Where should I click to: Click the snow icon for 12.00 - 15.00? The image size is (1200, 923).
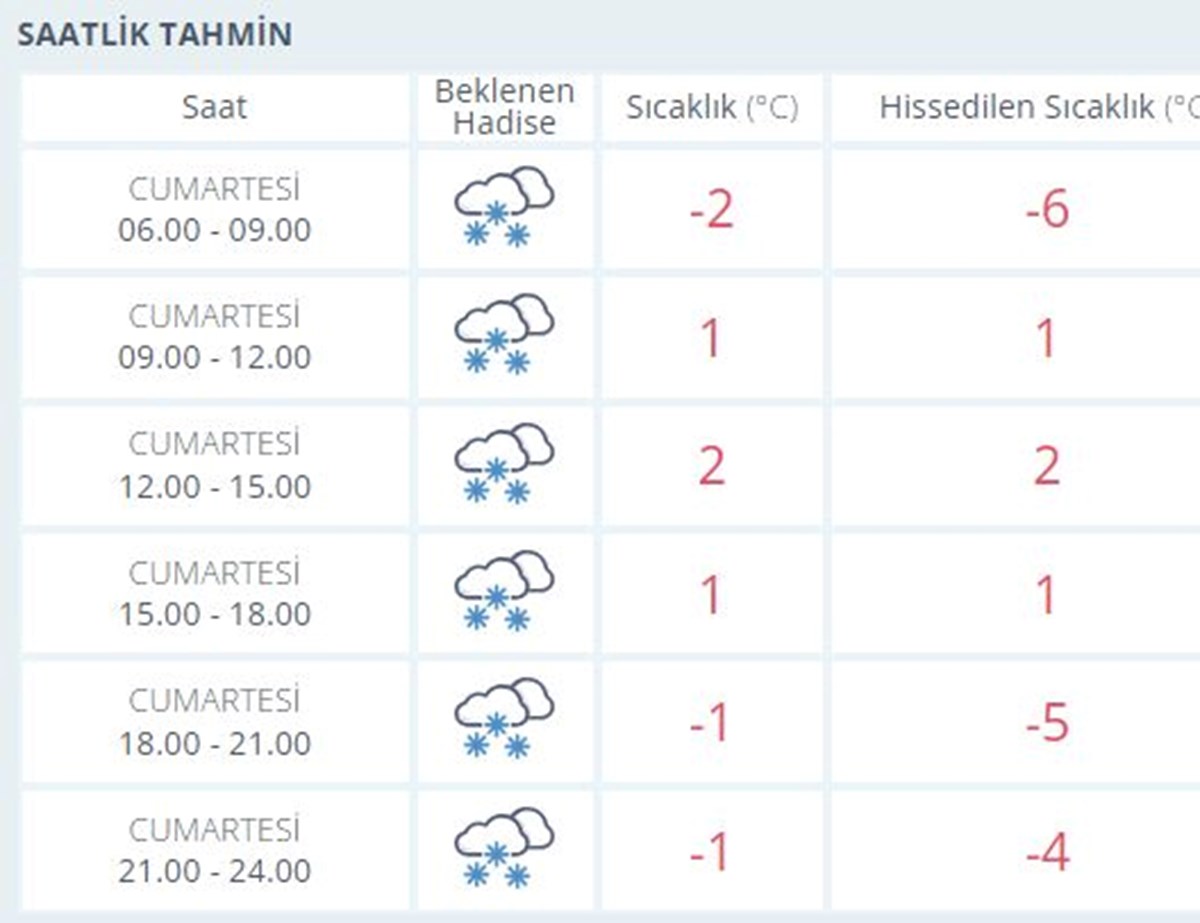(504, 465)
